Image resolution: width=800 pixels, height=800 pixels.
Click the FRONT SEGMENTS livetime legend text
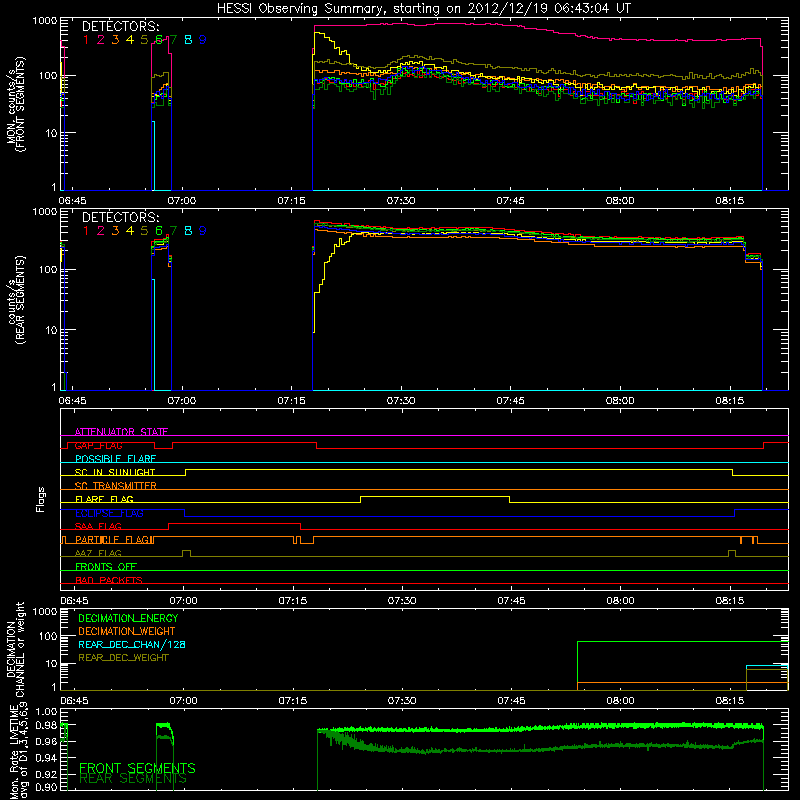pos(137,768)
